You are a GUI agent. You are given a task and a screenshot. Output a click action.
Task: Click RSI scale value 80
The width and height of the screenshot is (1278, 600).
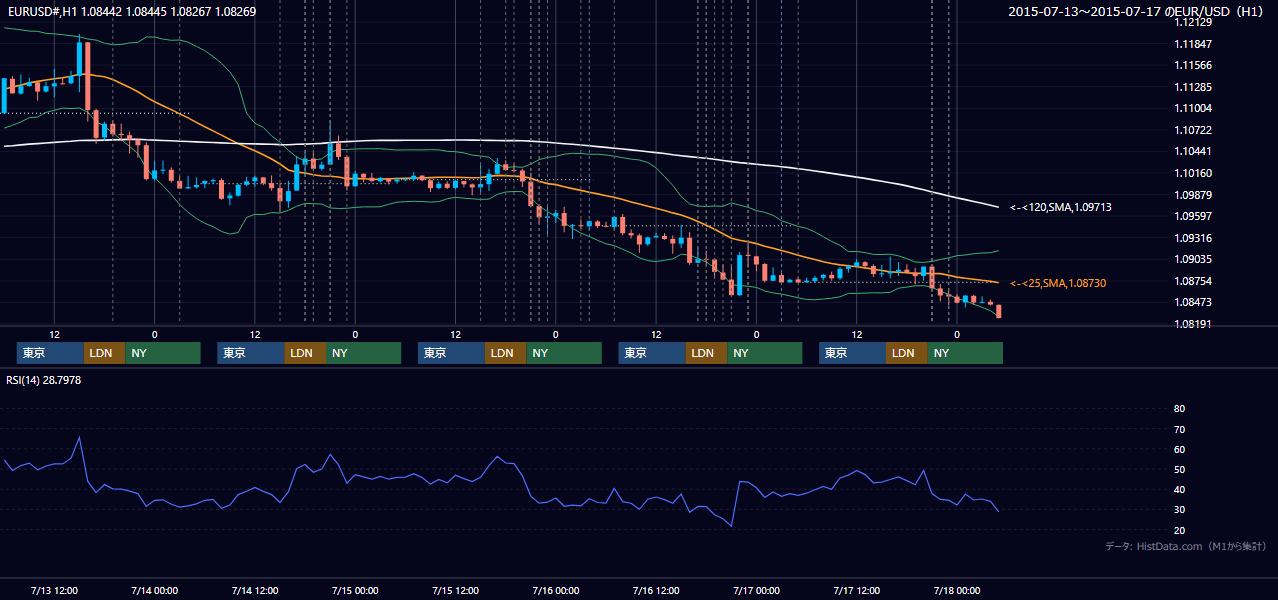click(x=1179, y=409)
